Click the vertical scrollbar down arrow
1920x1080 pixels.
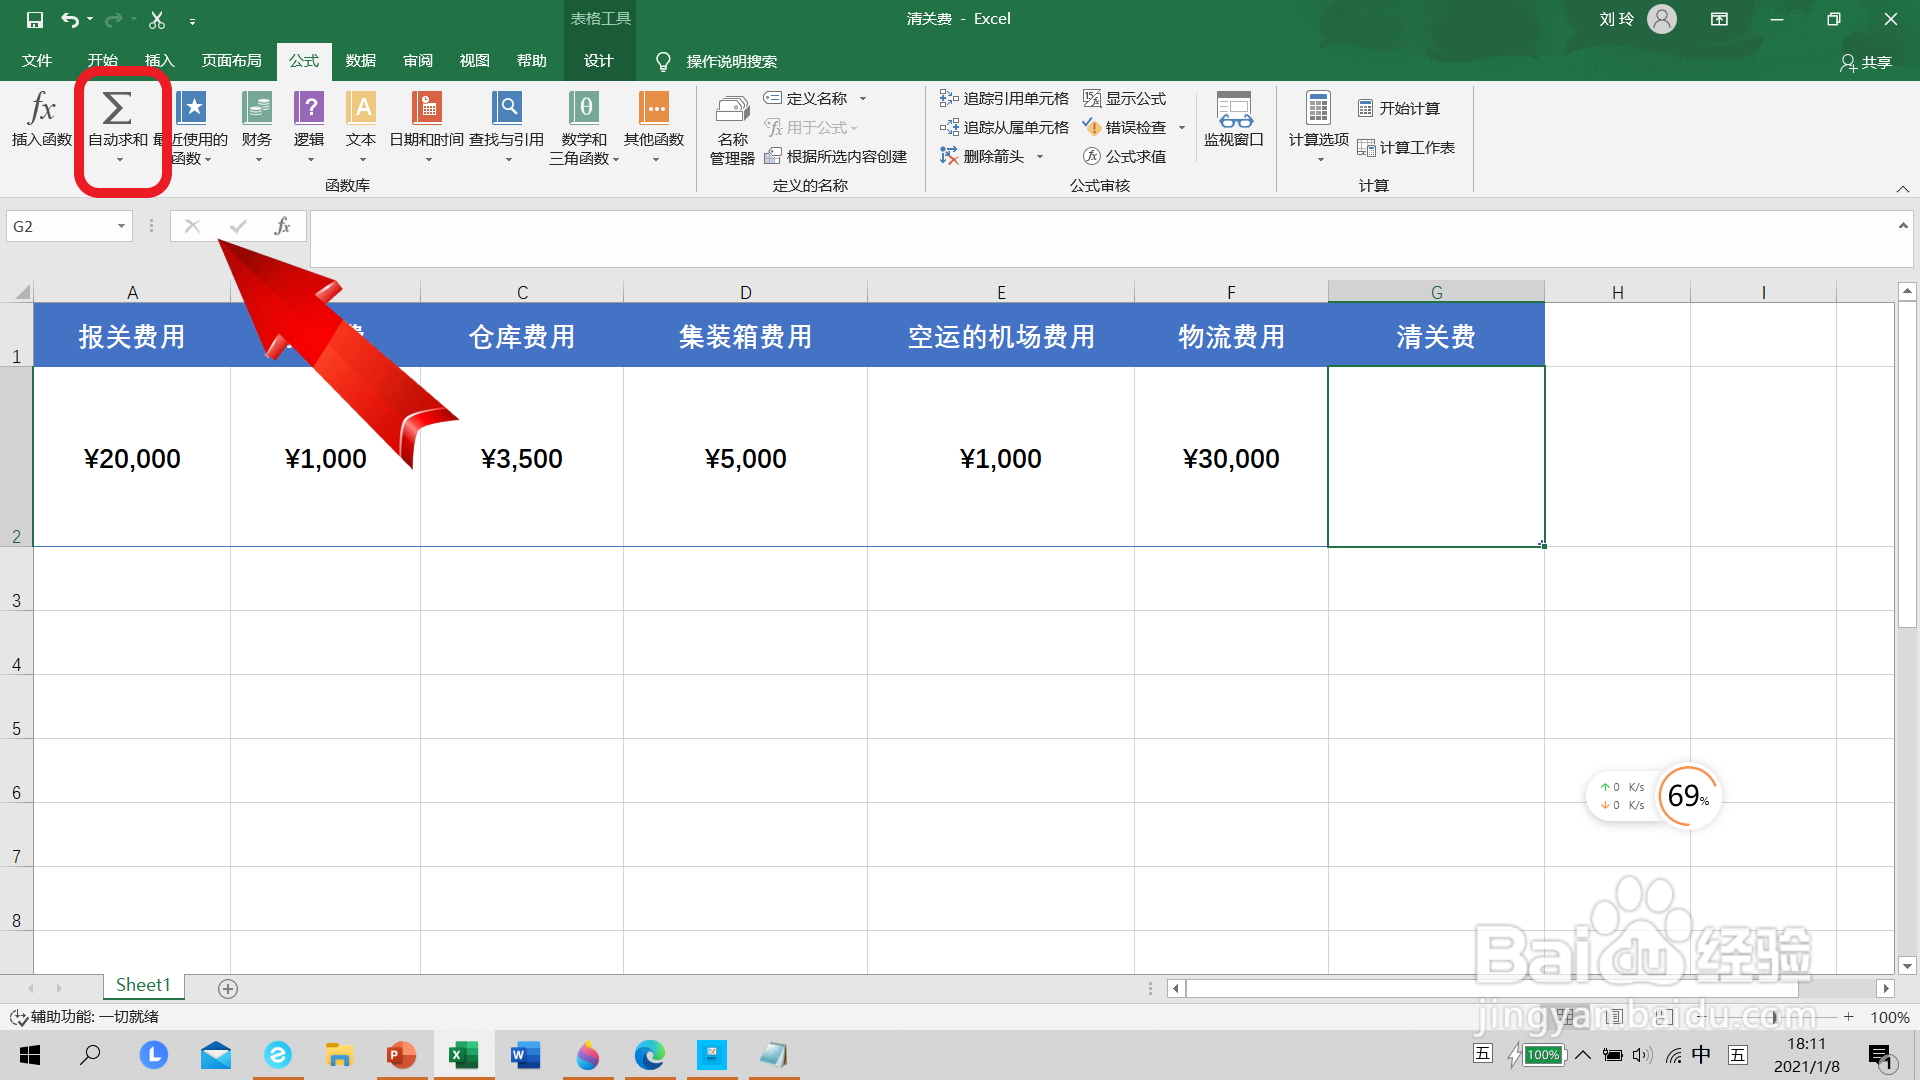pos(1907,966)
